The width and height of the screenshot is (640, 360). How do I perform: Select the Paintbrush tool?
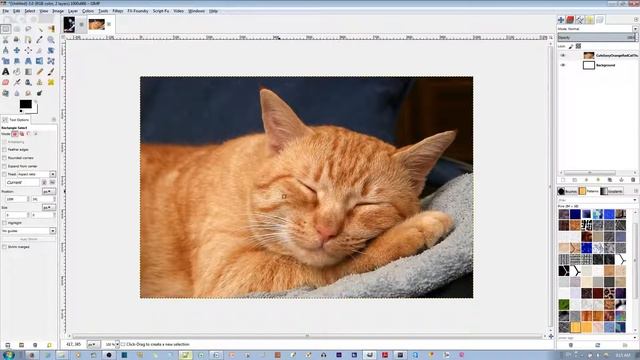(51, 71)
